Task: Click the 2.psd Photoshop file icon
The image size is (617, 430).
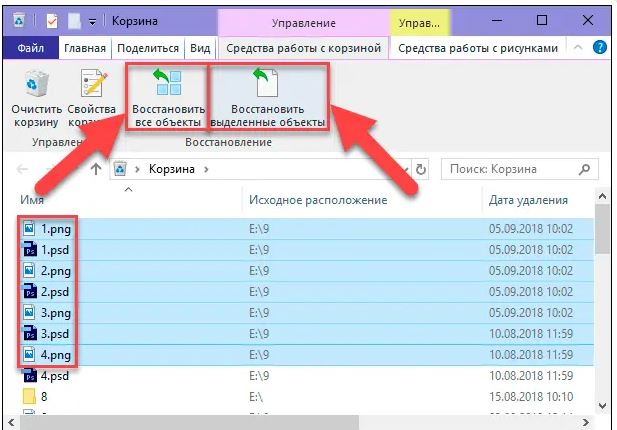Action: point(30,292)
